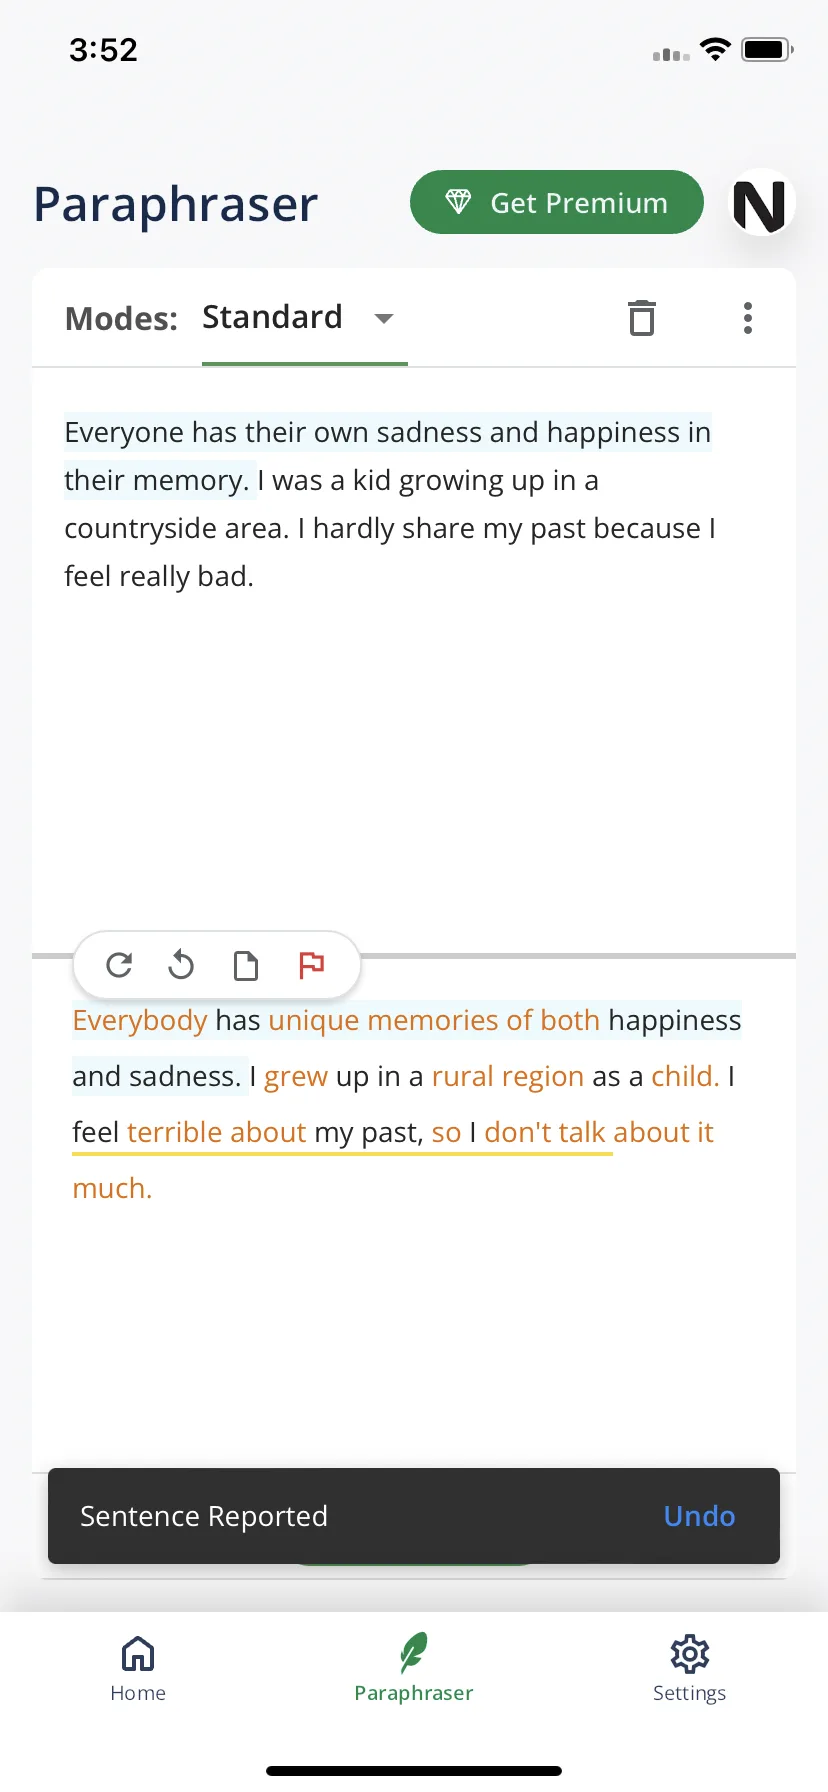Tap the counterclockwise undo icon

(x=181, y=965)
